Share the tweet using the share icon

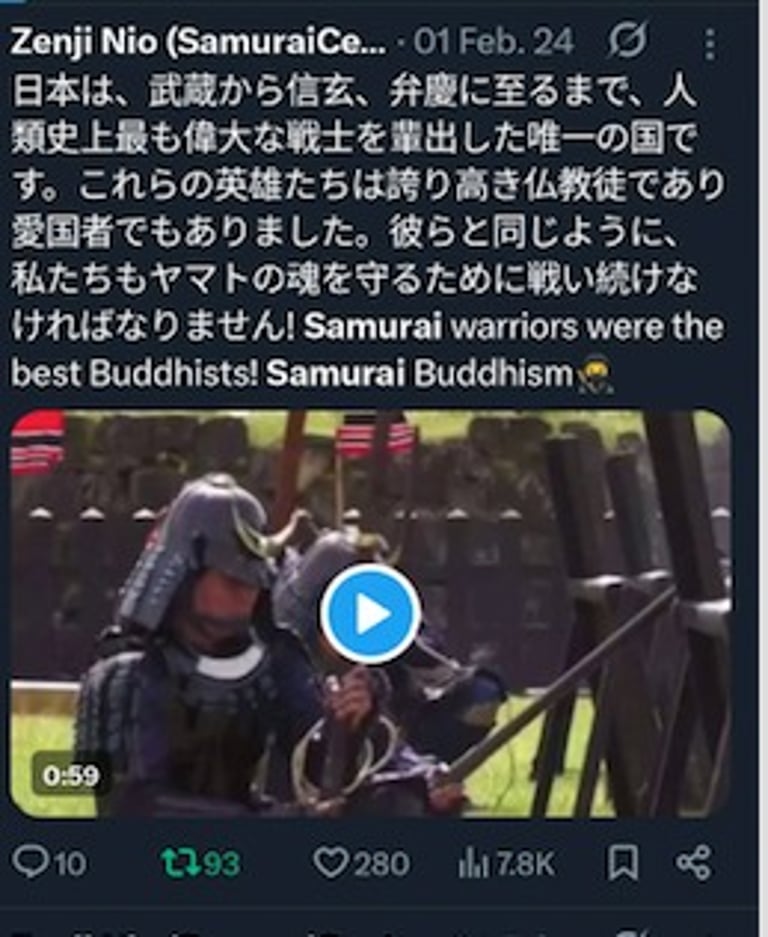(x=694, y=862)
